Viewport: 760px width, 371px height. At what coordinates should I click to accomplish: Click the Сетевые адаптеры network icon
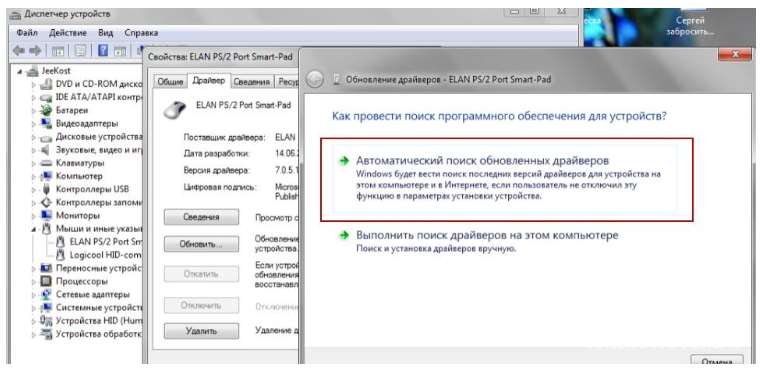click(46, 294)
